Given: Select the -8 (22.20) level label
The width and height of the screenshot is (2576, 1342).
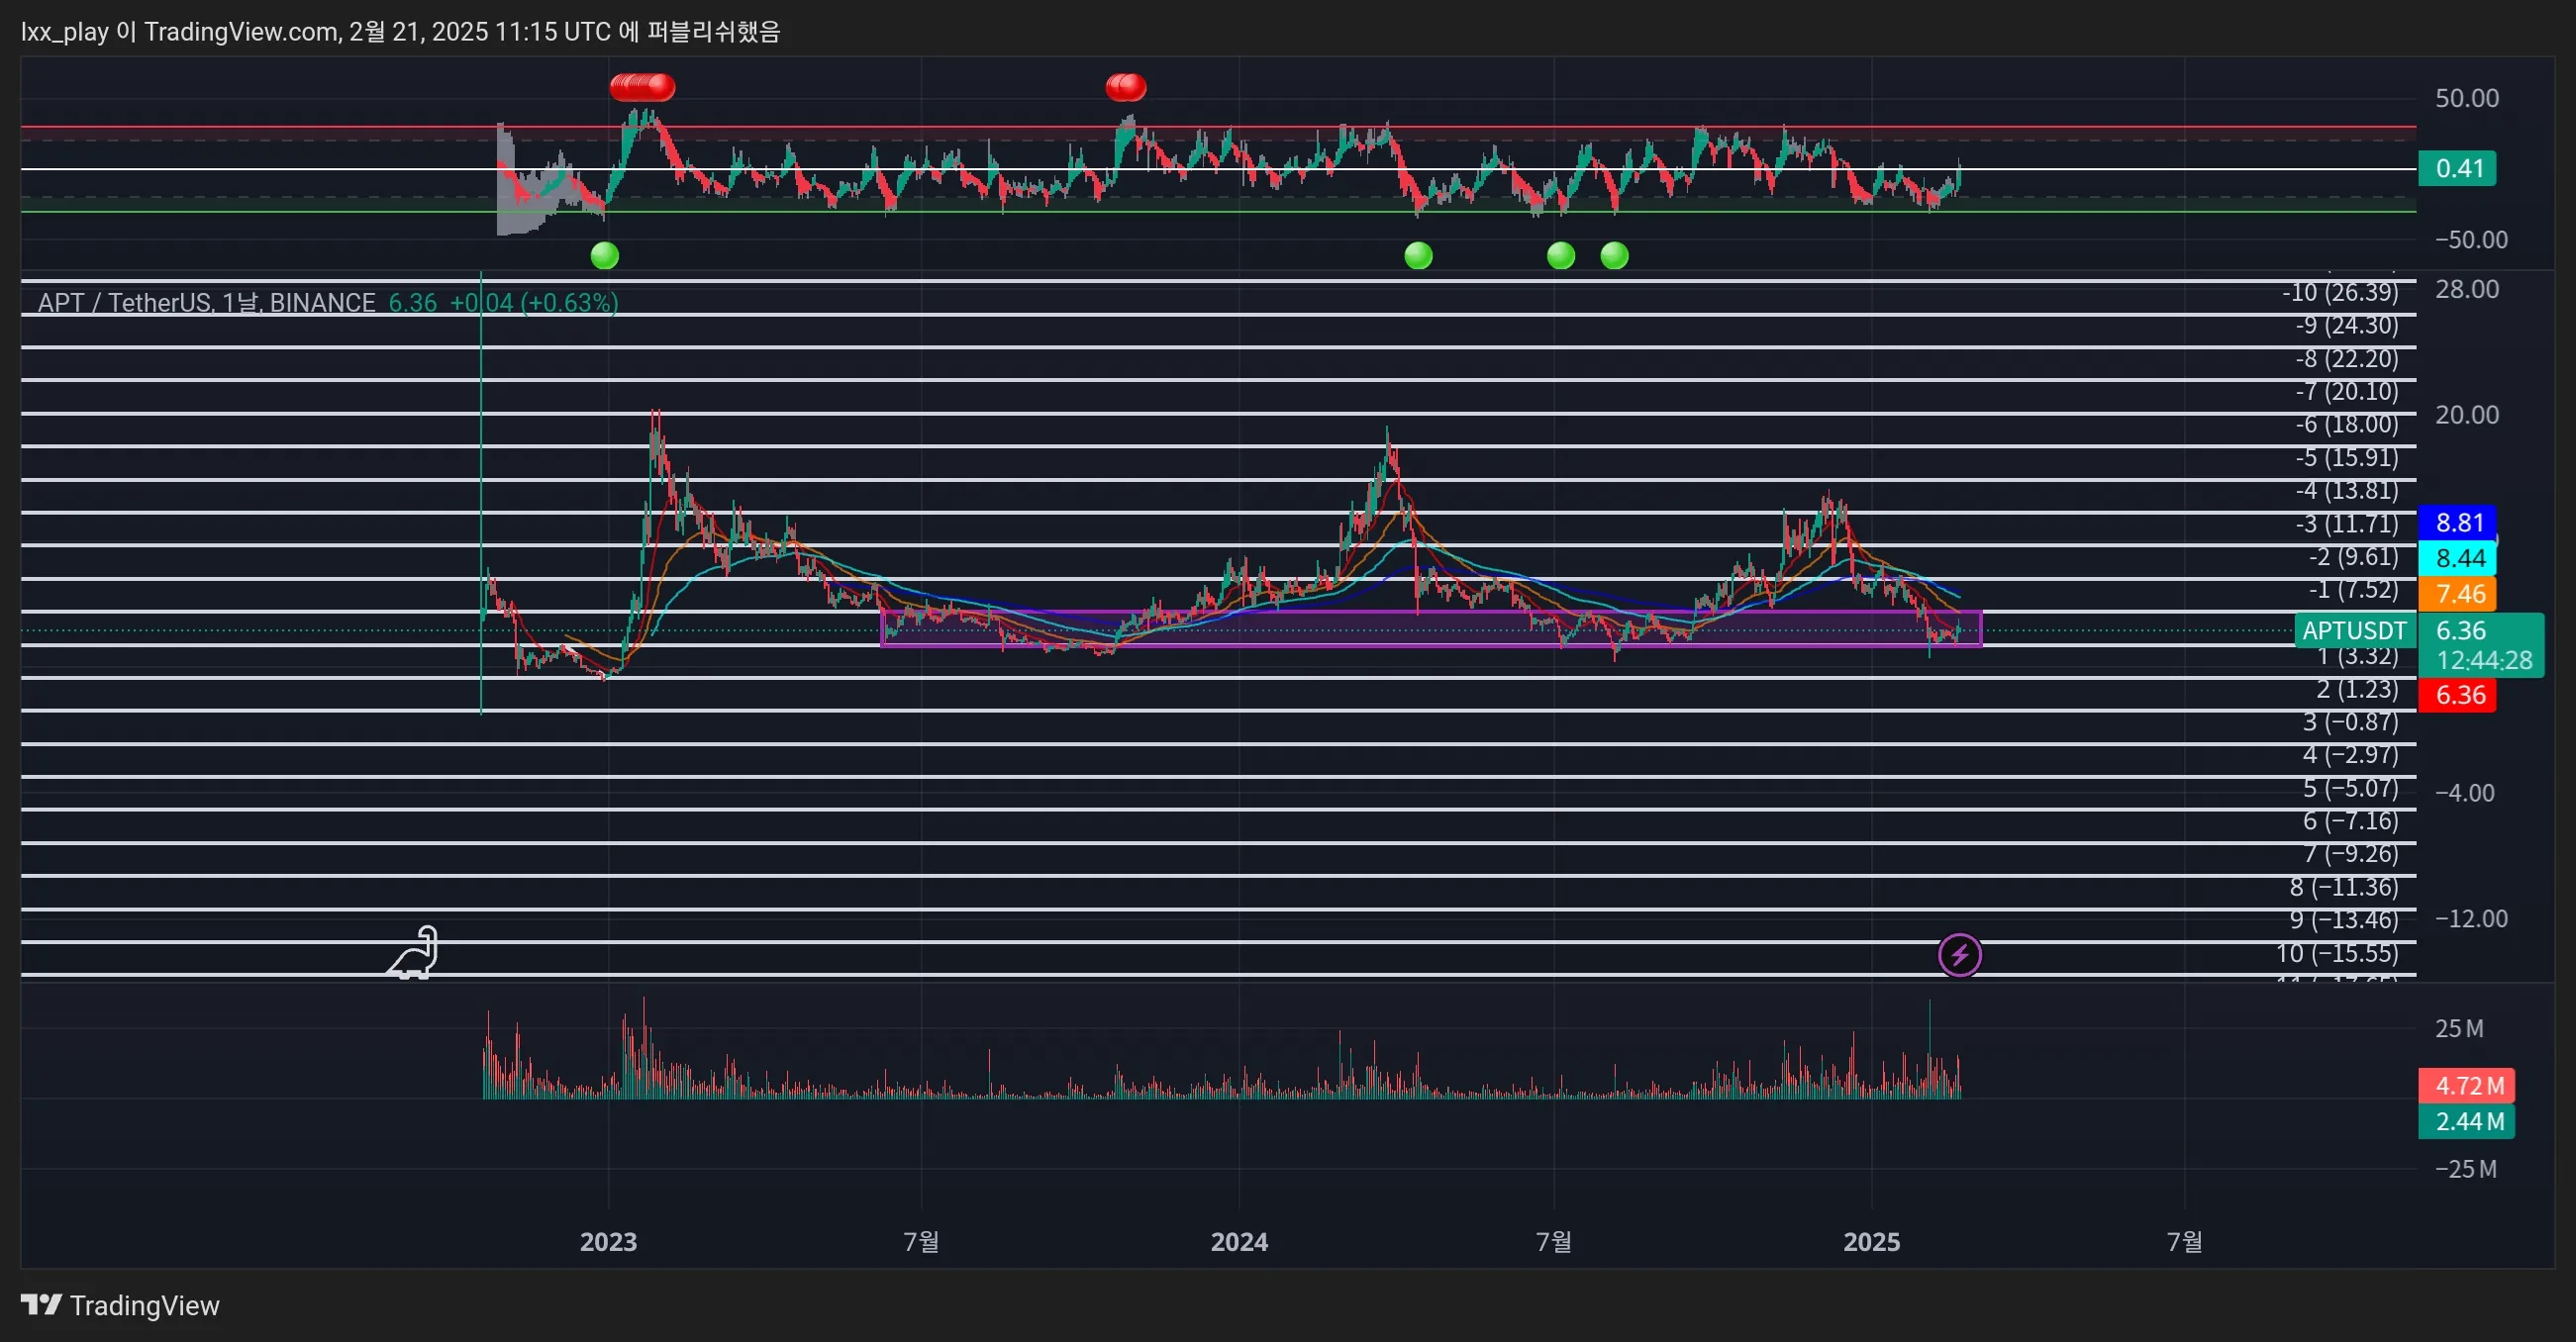Looking at the screenshot, I should point(2346,359).
